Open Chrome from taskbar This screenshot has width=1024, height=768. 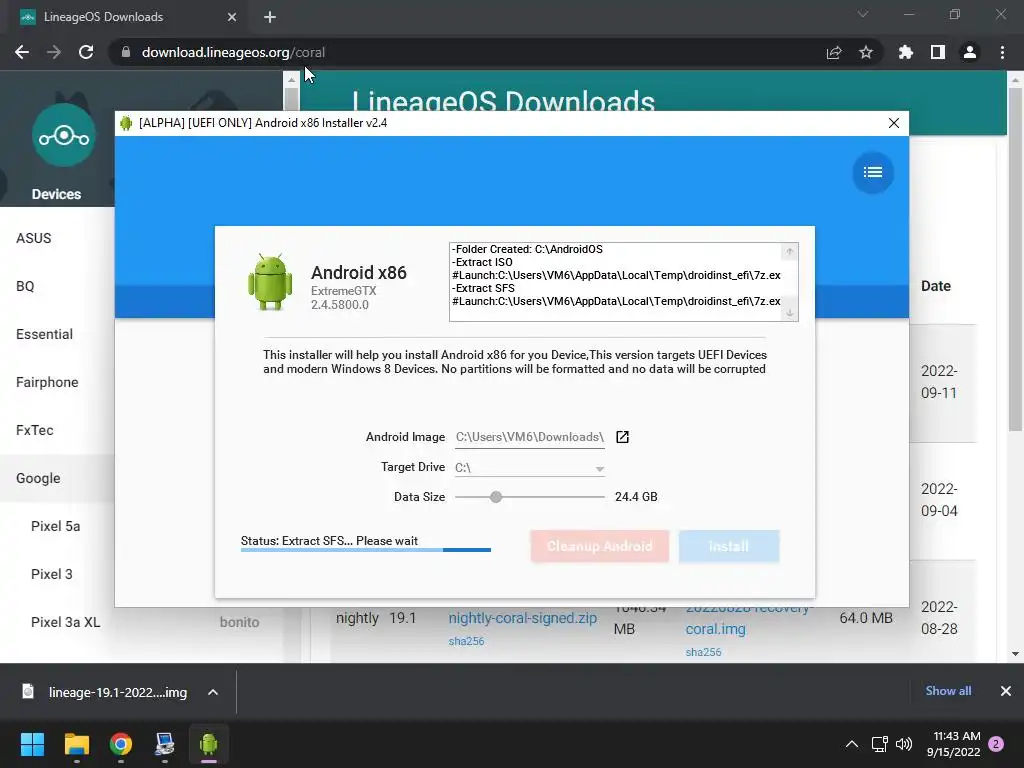121,744
